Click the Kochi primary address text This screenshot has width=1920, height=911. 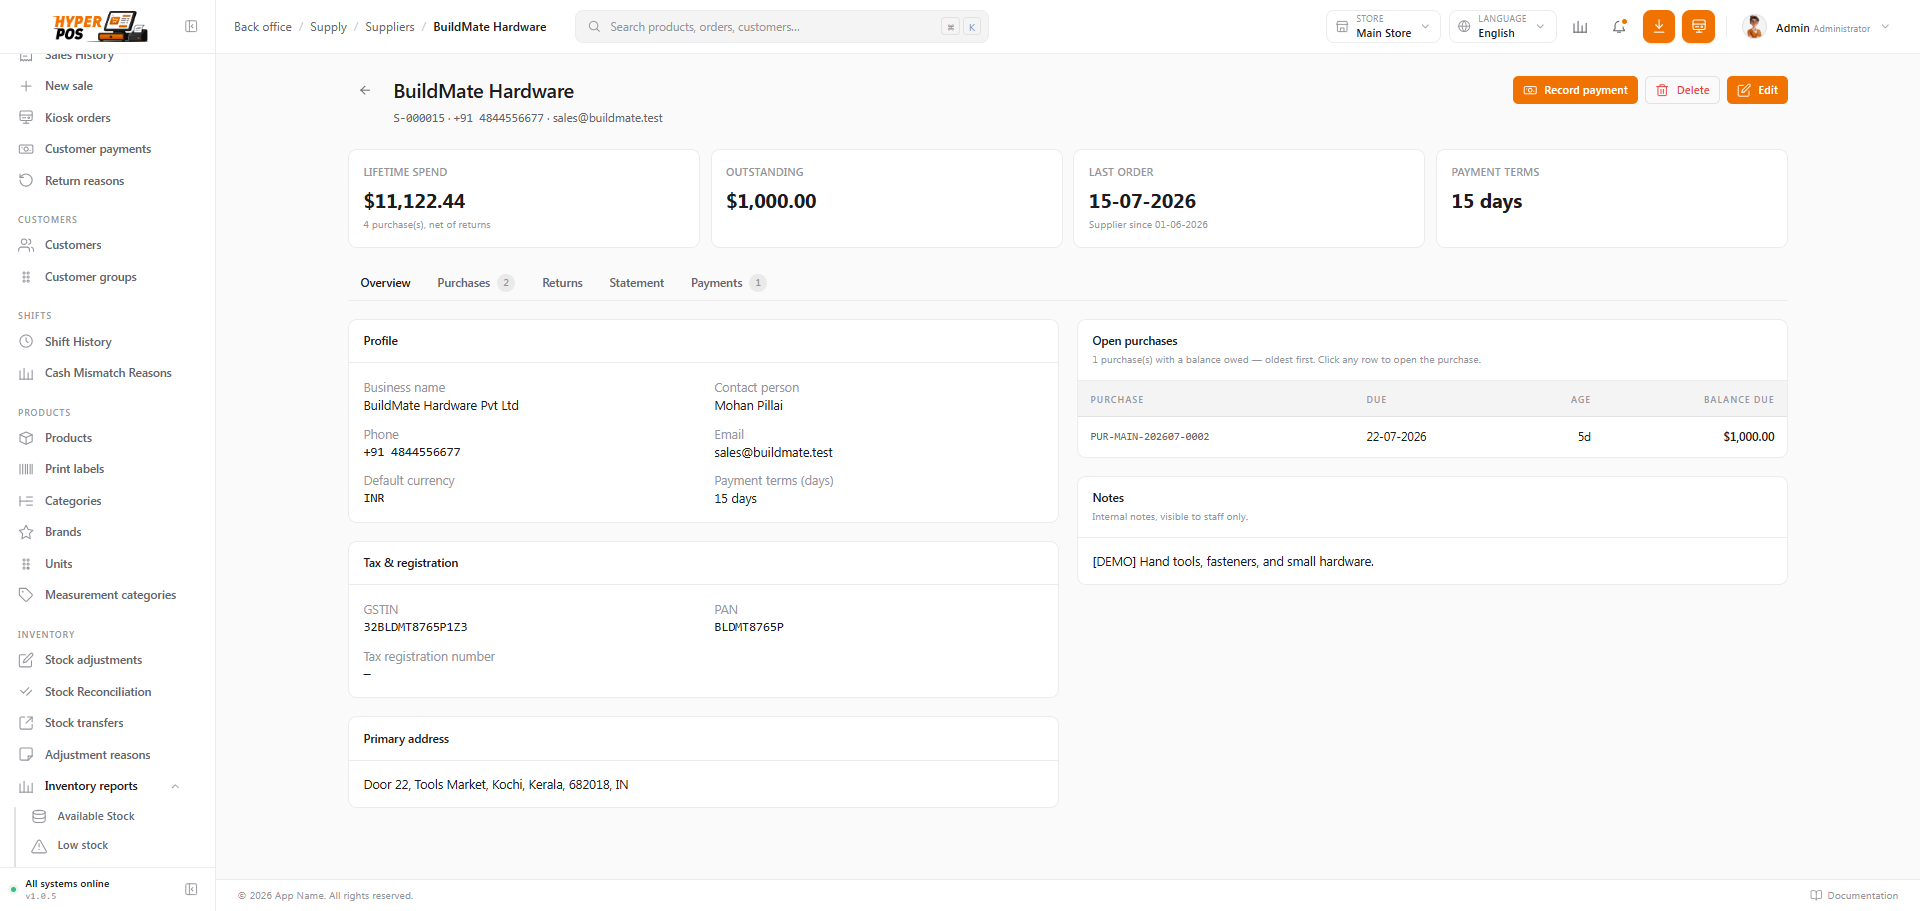(496, 785)
